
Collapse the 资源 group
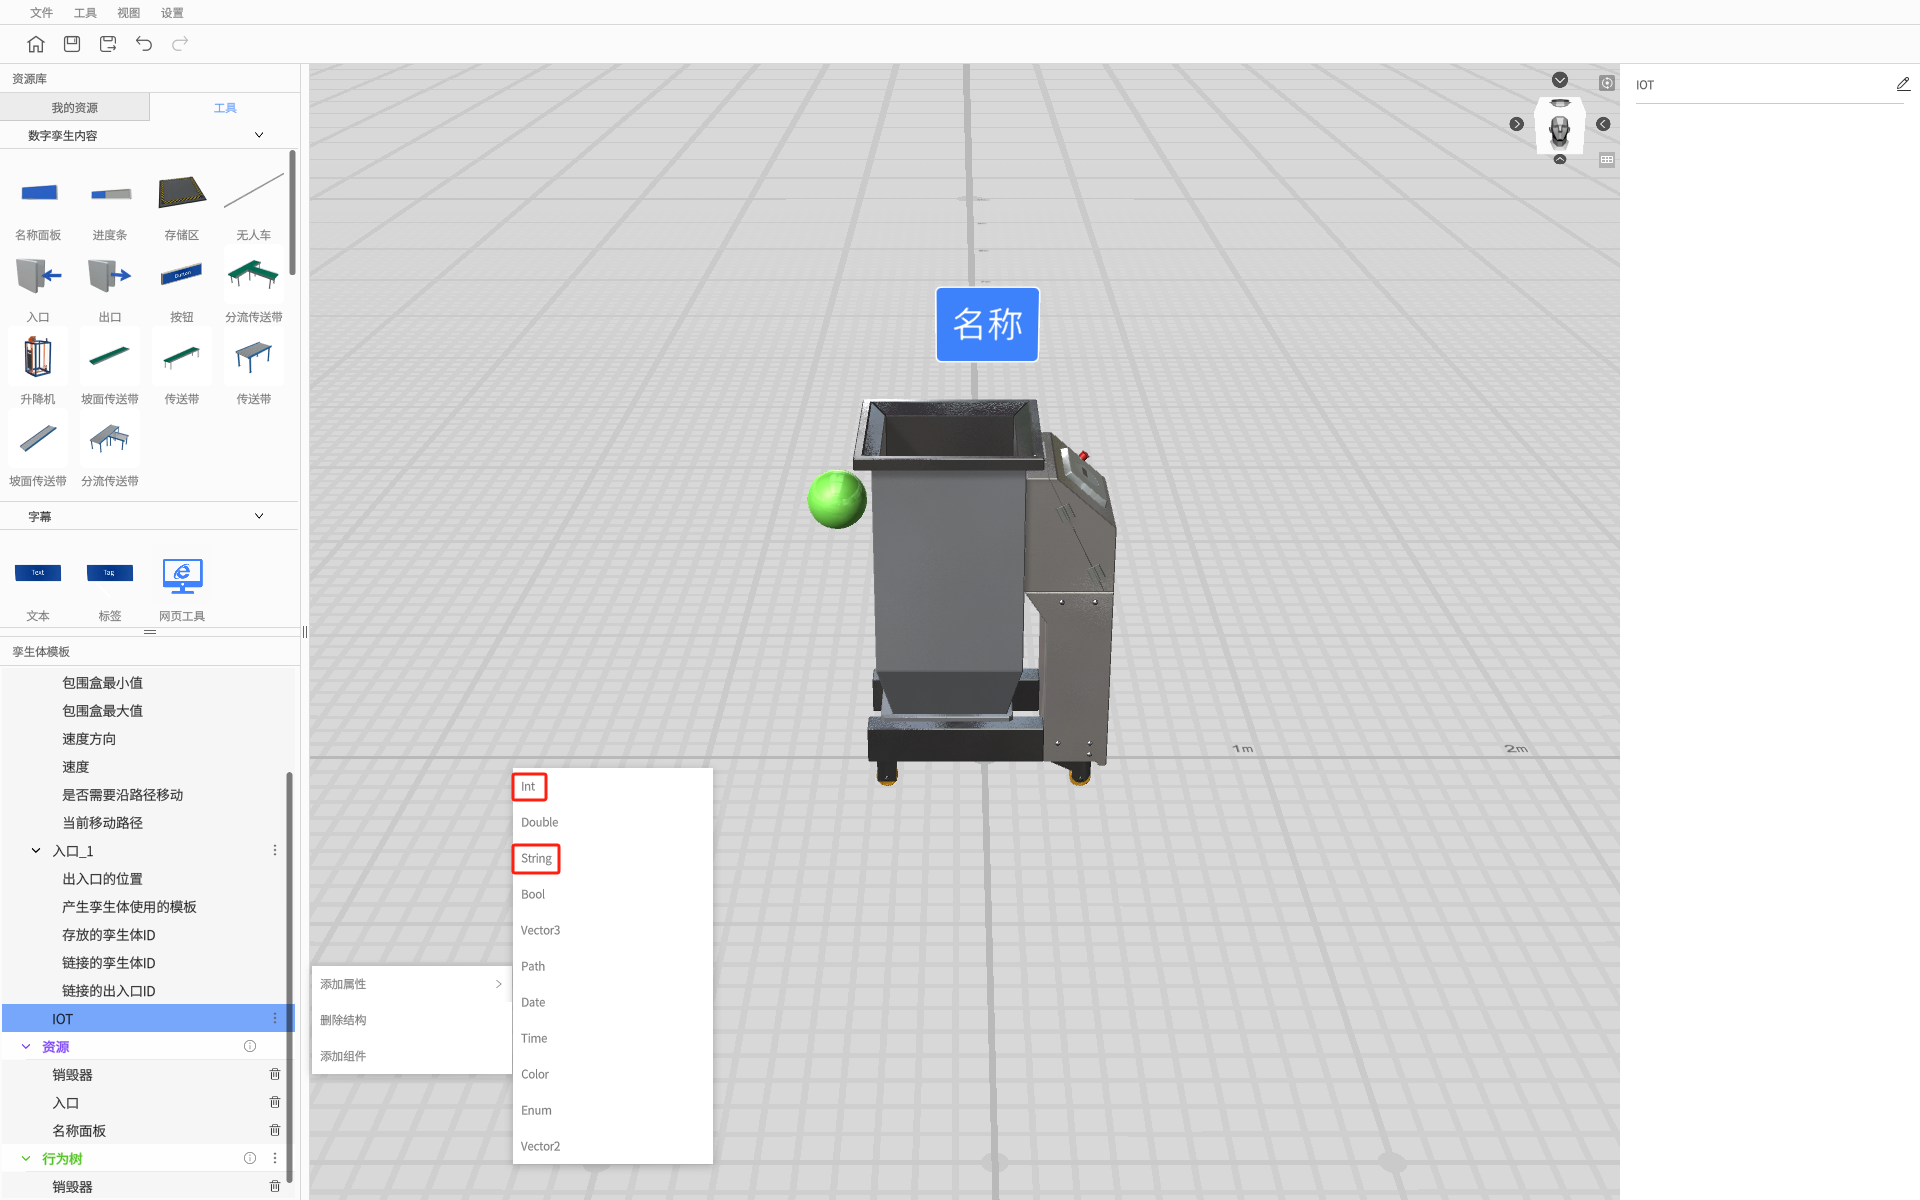(x=26, y=1047)
